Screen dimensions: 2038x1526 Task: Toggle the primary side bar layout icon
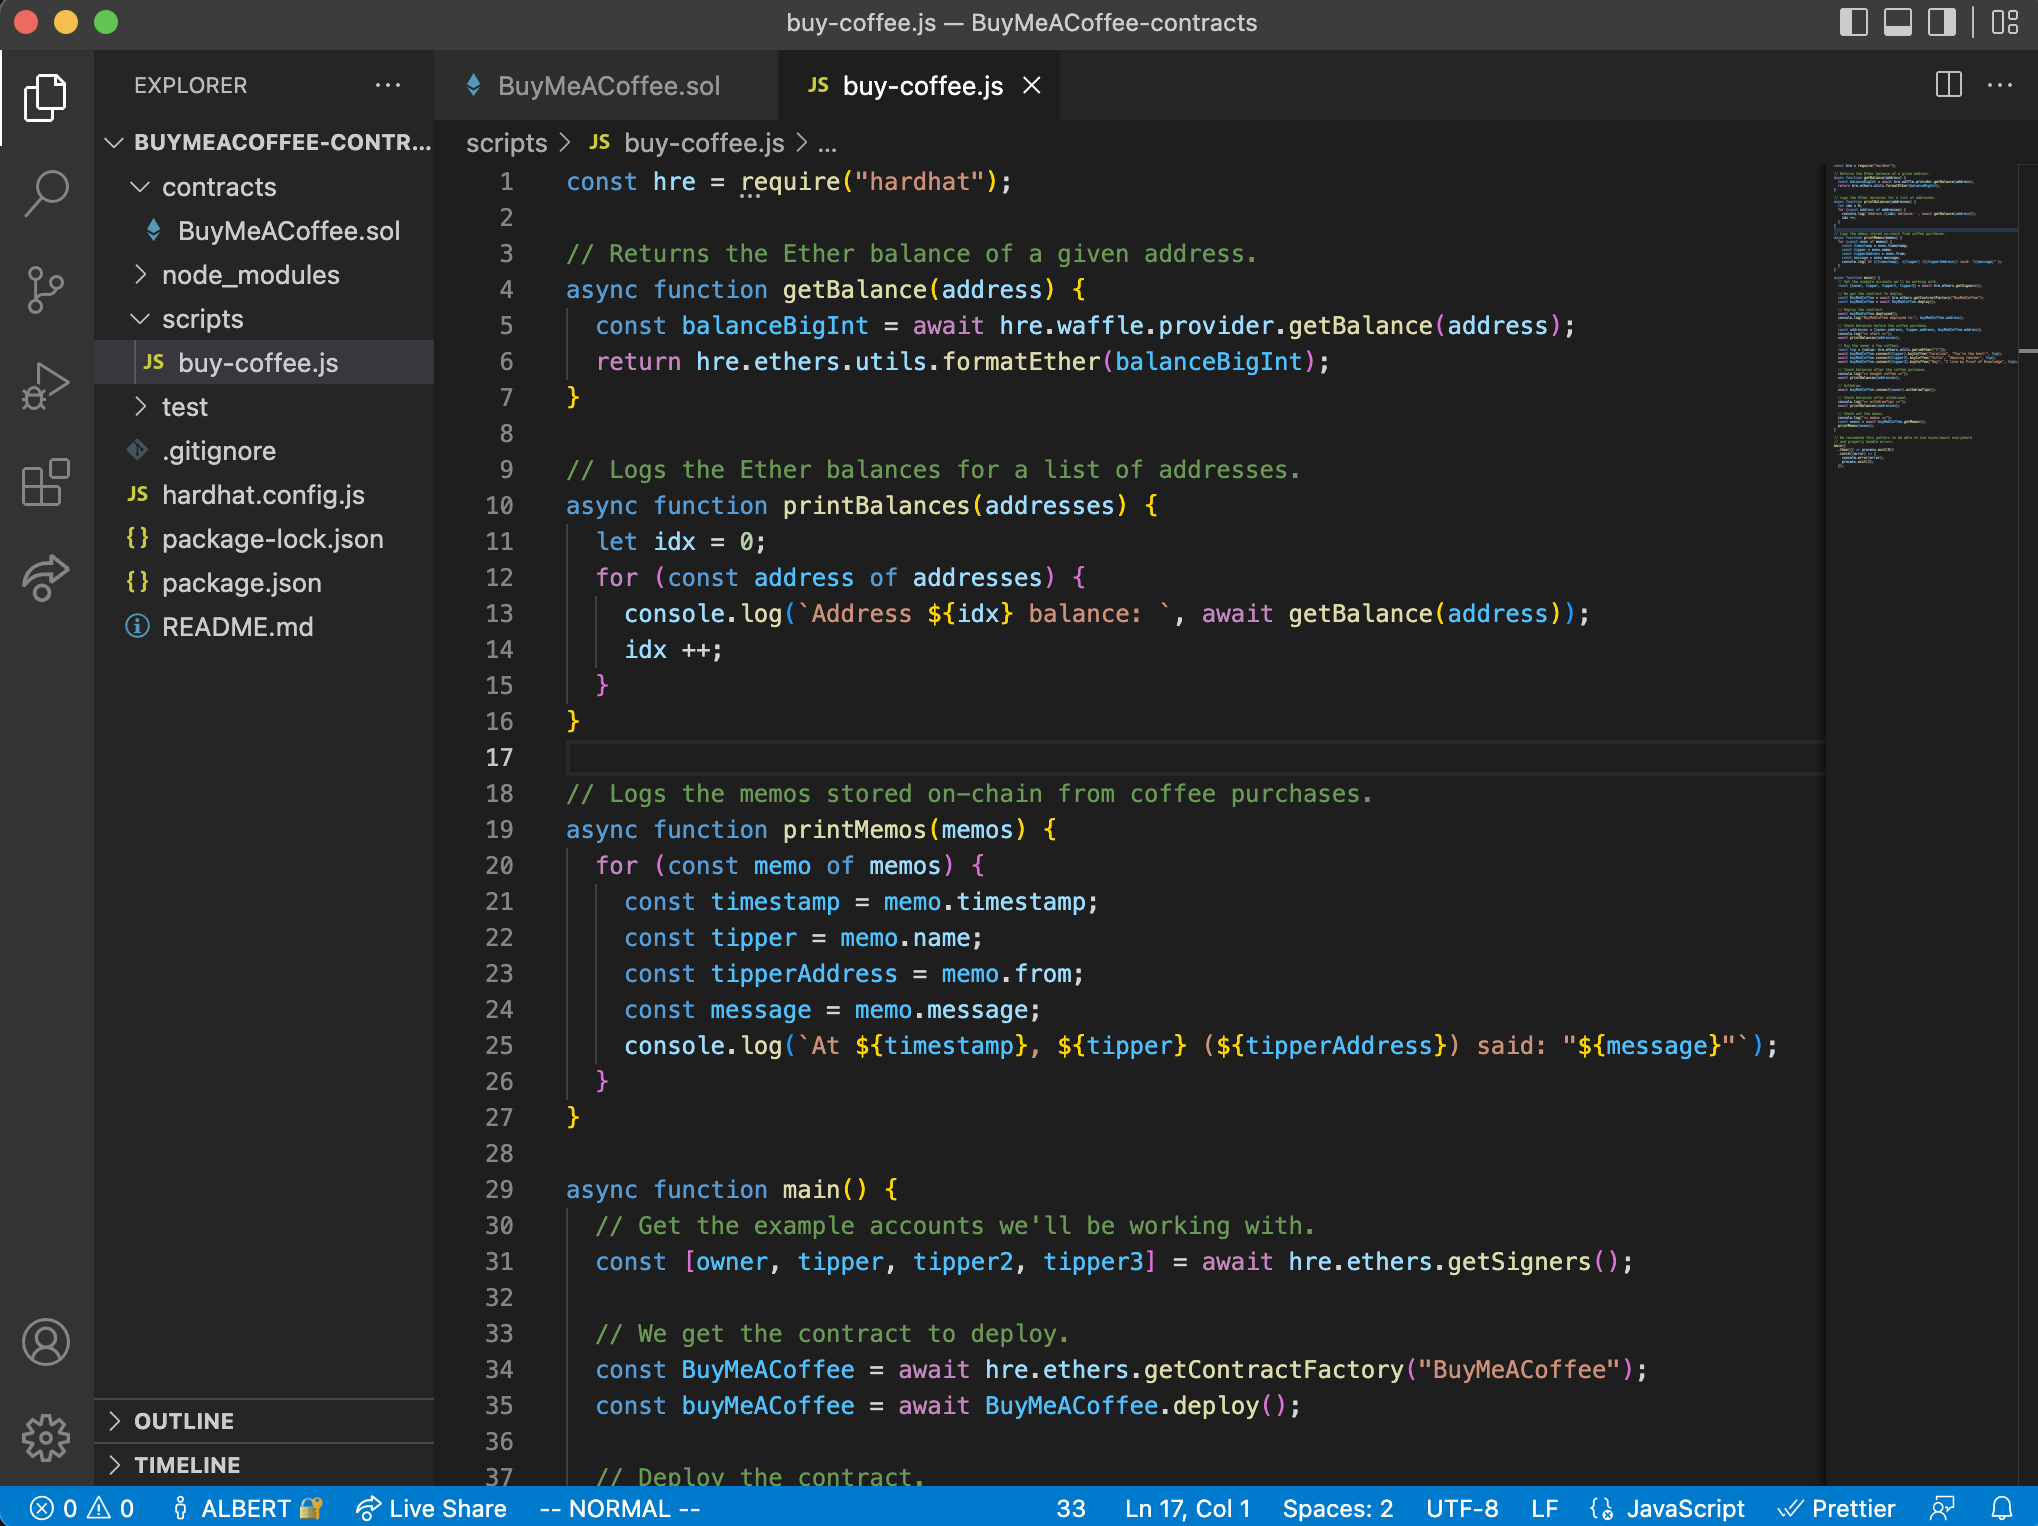coord(1853,22)
